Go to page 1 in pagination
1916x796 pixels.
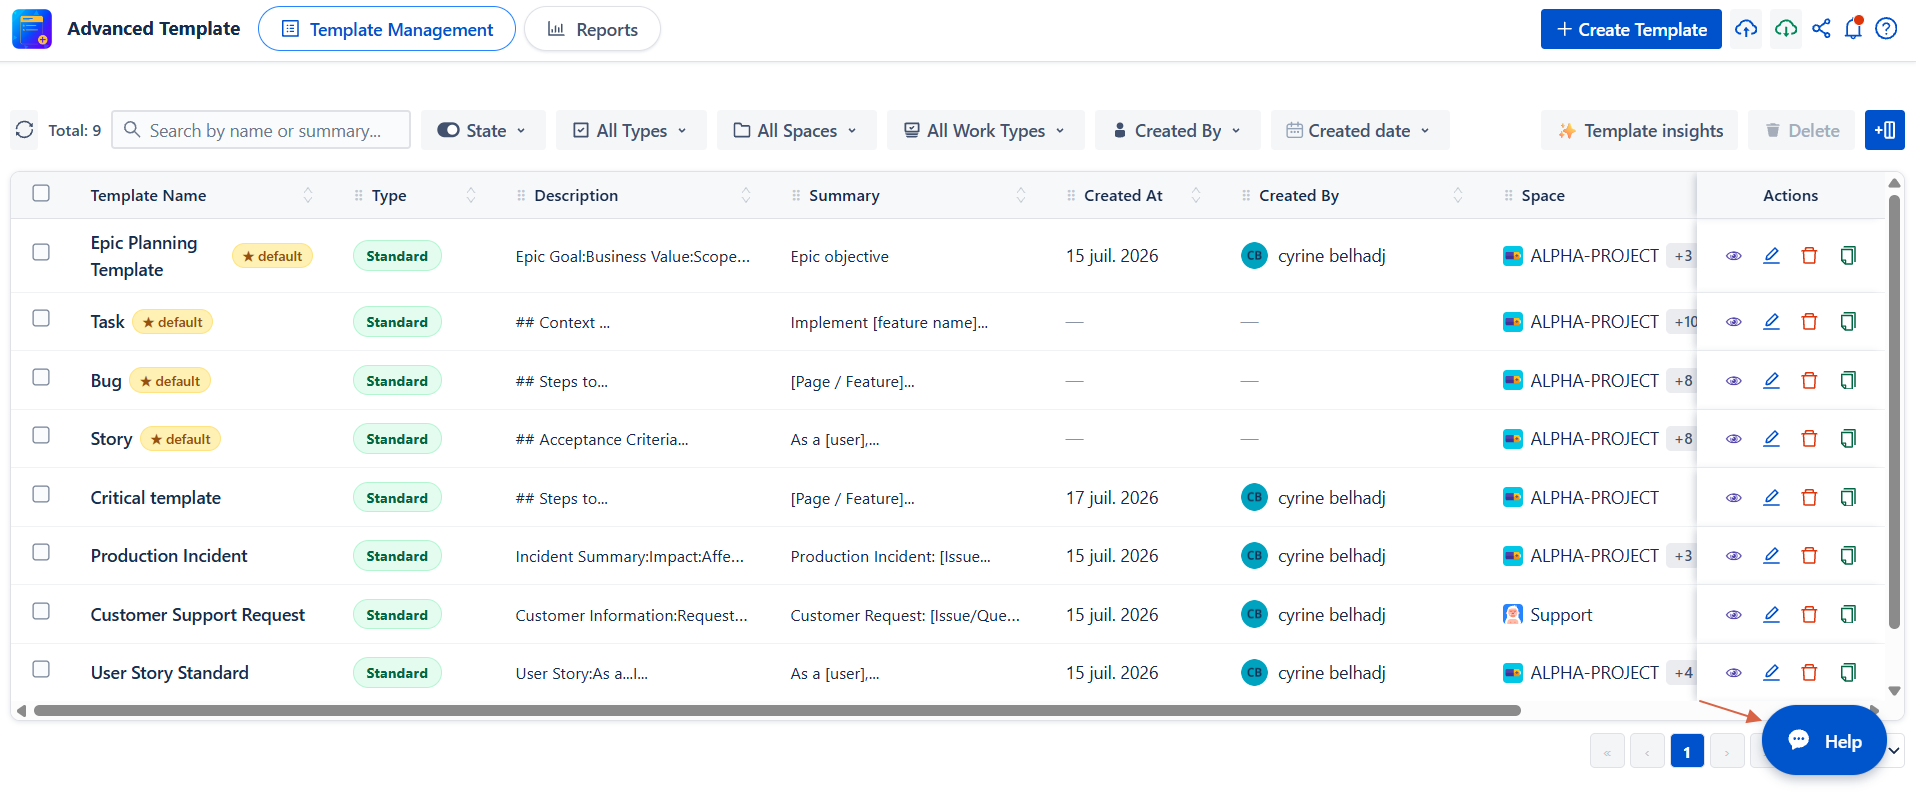point(1687,751)
